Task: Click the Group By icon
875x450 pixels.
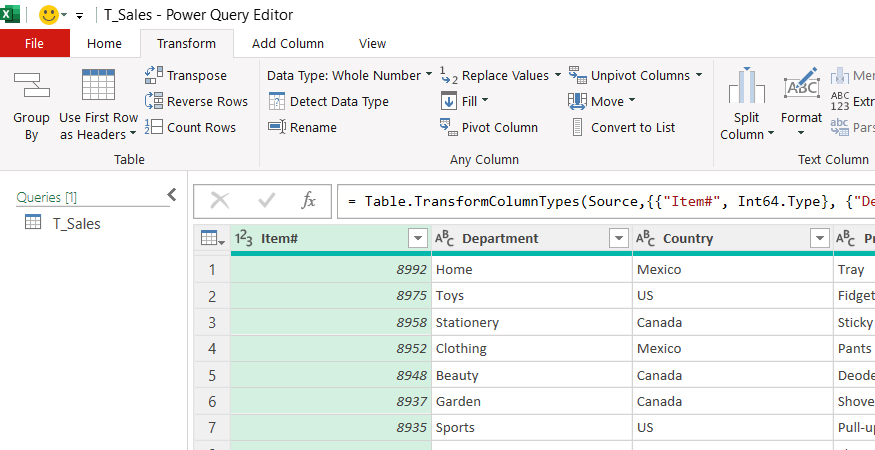Action: pos(31,85)
